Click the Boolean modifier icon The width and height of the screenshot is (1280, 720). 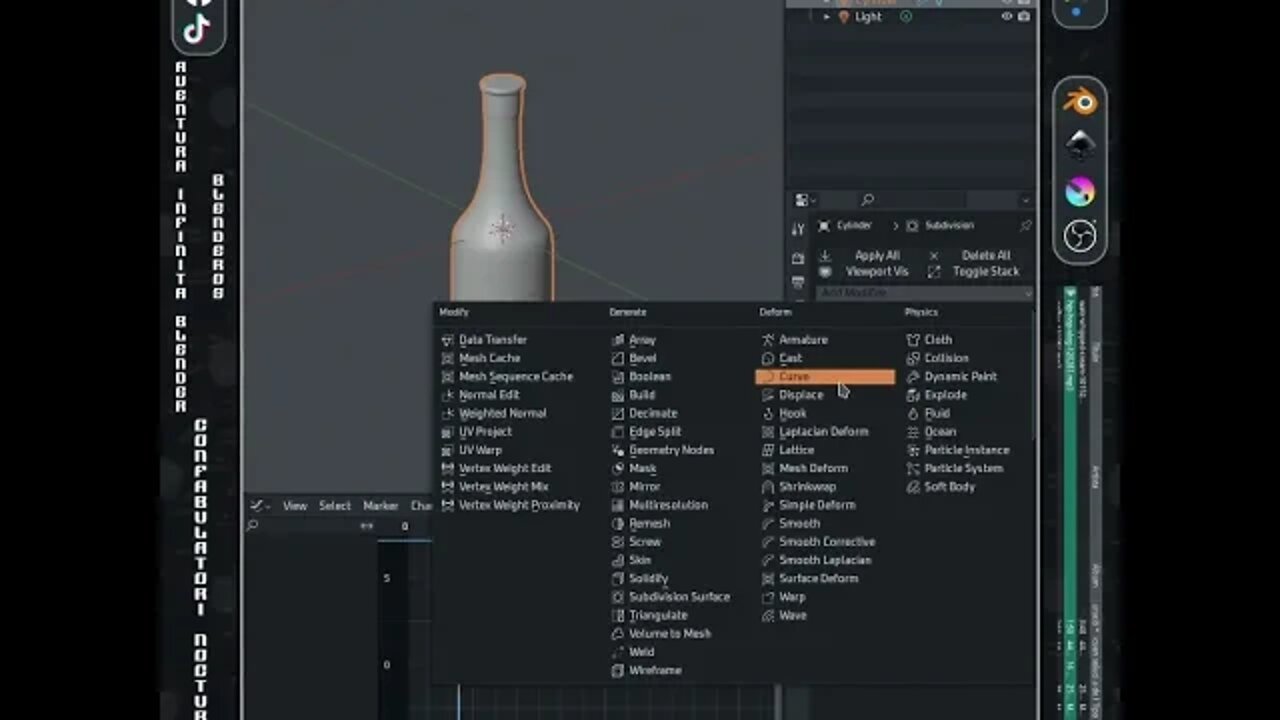[618, 377]
